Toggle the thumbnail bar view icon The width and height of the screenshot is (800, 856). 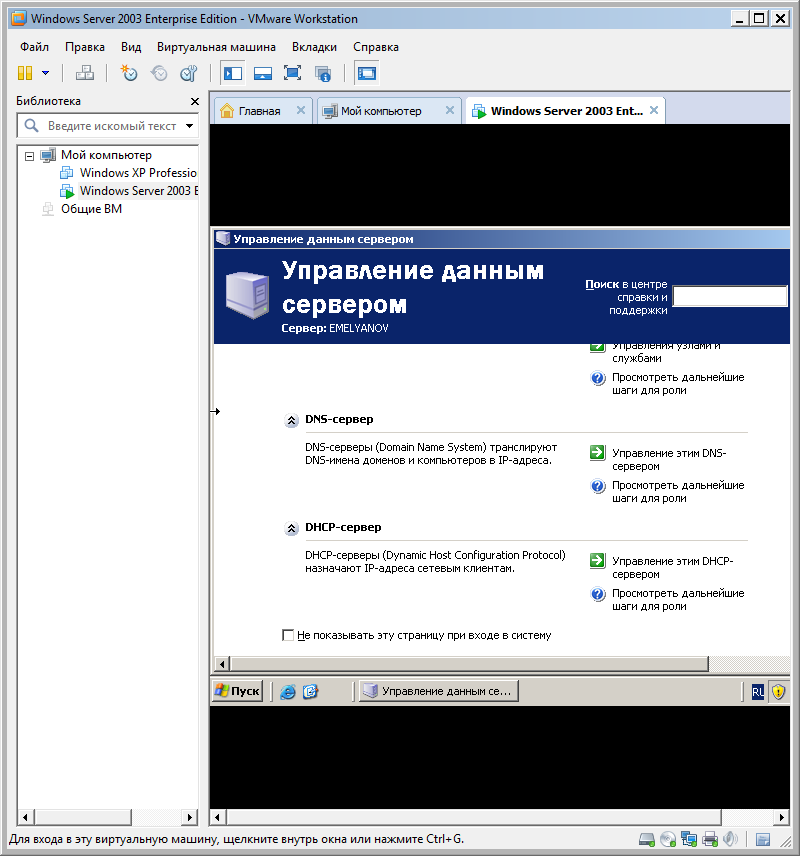pyautogui.click(x=263, y=73)
